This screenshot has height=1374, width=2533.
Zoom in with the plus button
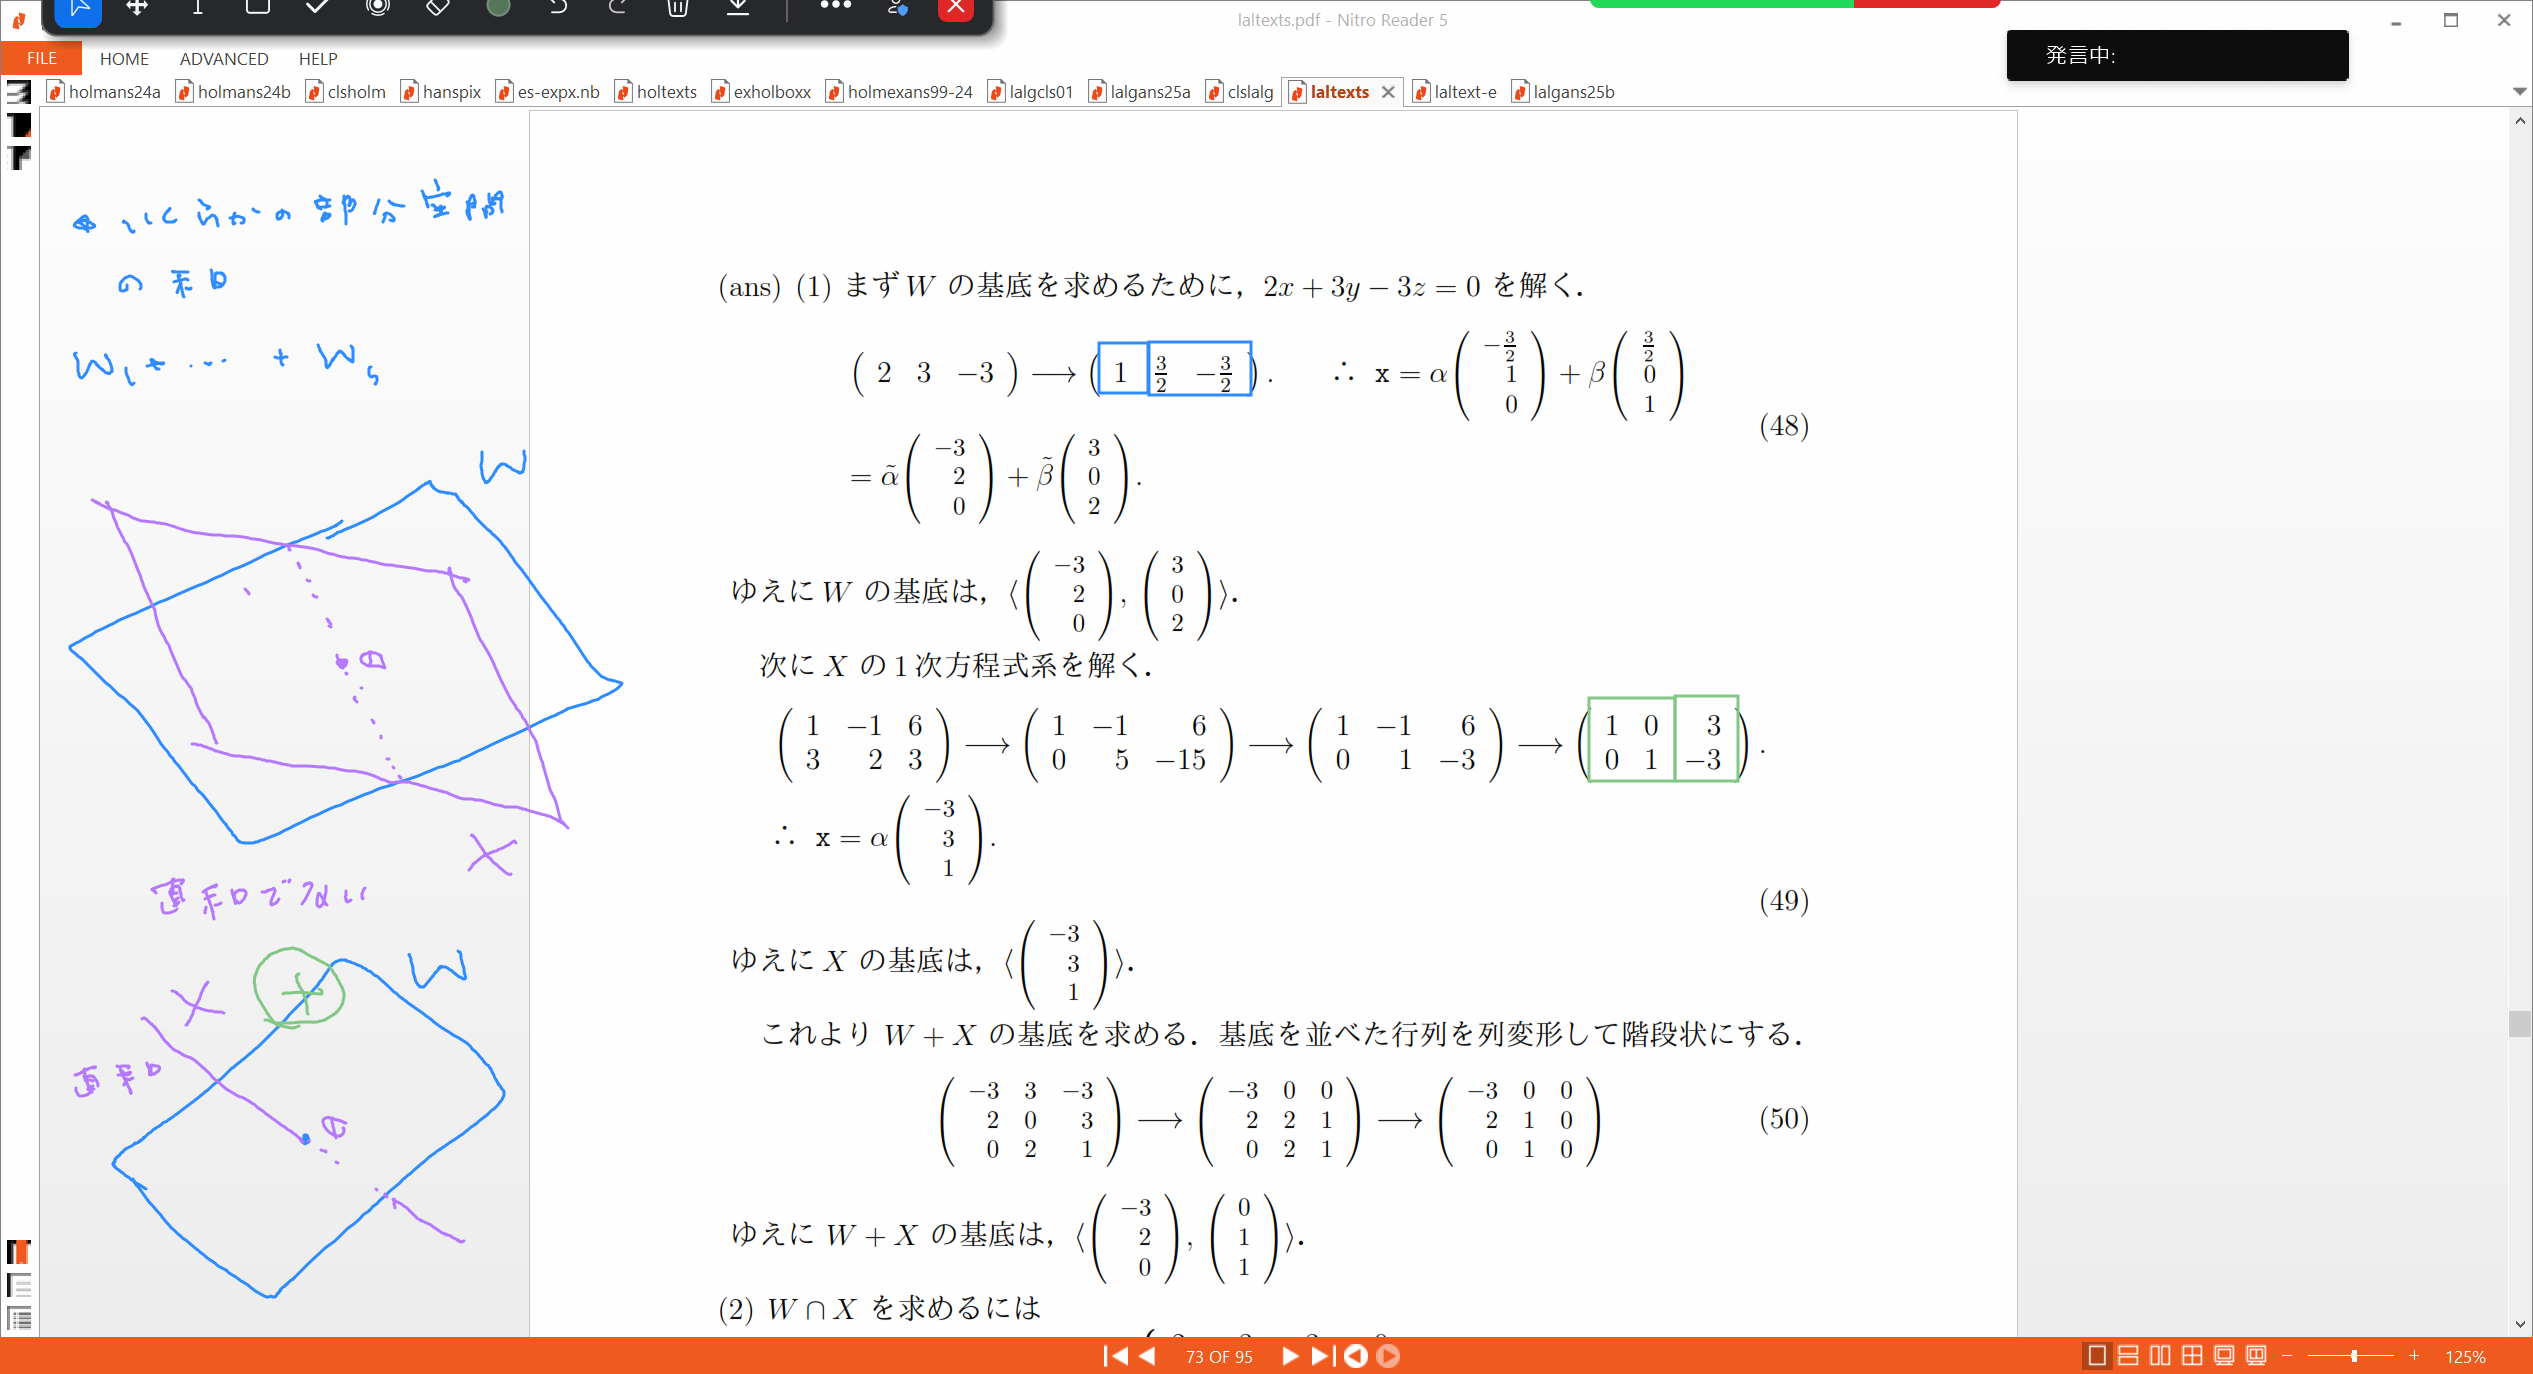(x=2414, y=1356)
